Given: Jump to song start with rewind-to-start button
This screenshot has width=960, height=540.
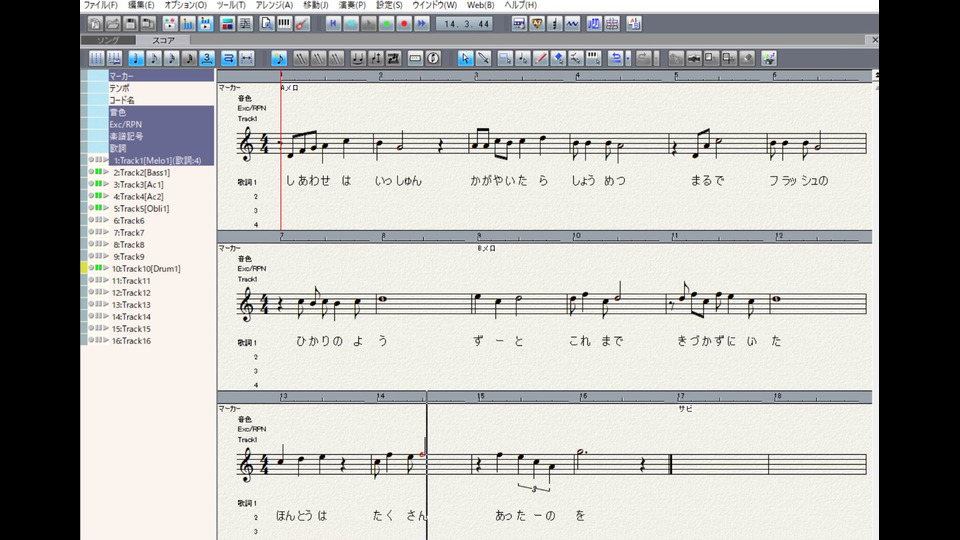Looking at the screenshot, I should pyautogui.click(x=333, y=24).
